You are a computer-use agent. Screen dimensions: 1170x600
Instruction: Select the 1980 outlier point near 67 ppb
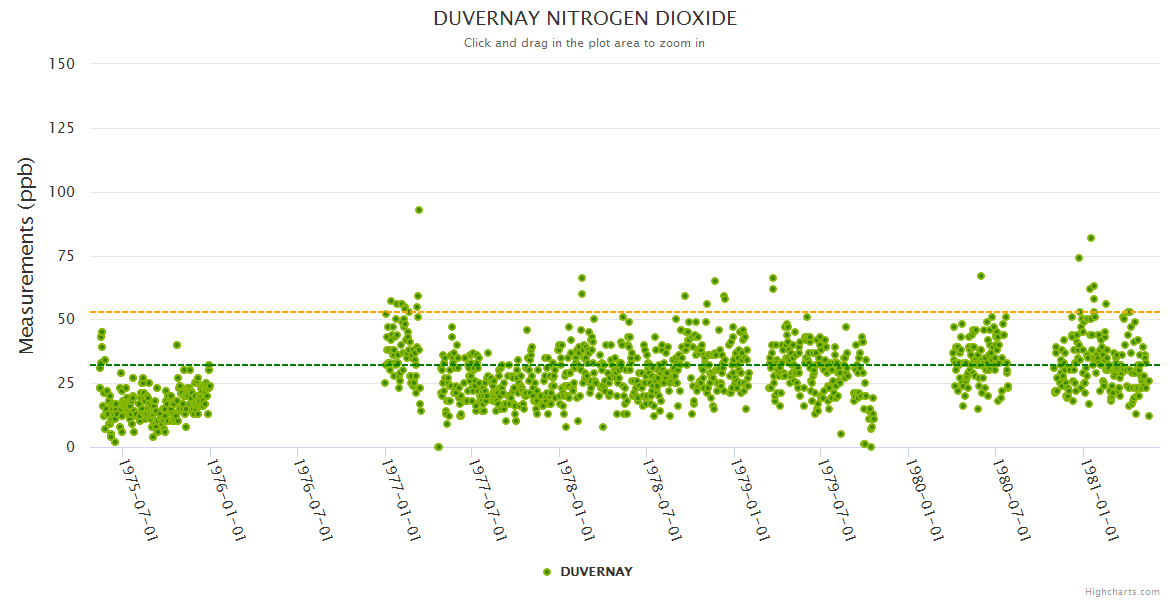tap(981, 276)
